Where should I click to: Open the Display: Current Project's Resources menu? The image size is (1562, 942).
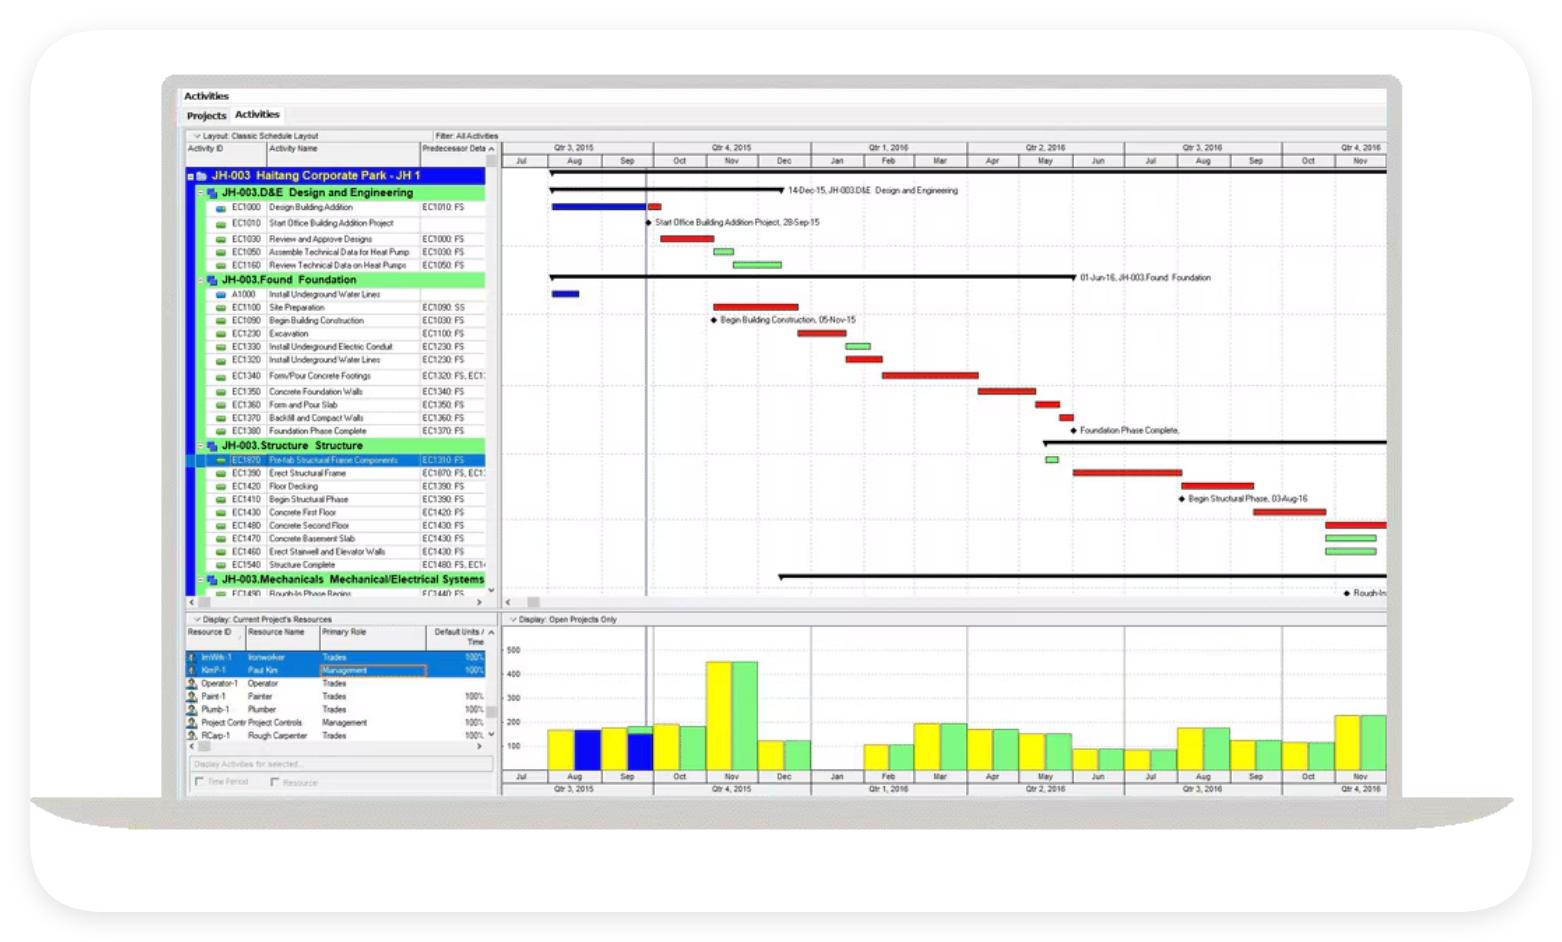tap(197, 620)
